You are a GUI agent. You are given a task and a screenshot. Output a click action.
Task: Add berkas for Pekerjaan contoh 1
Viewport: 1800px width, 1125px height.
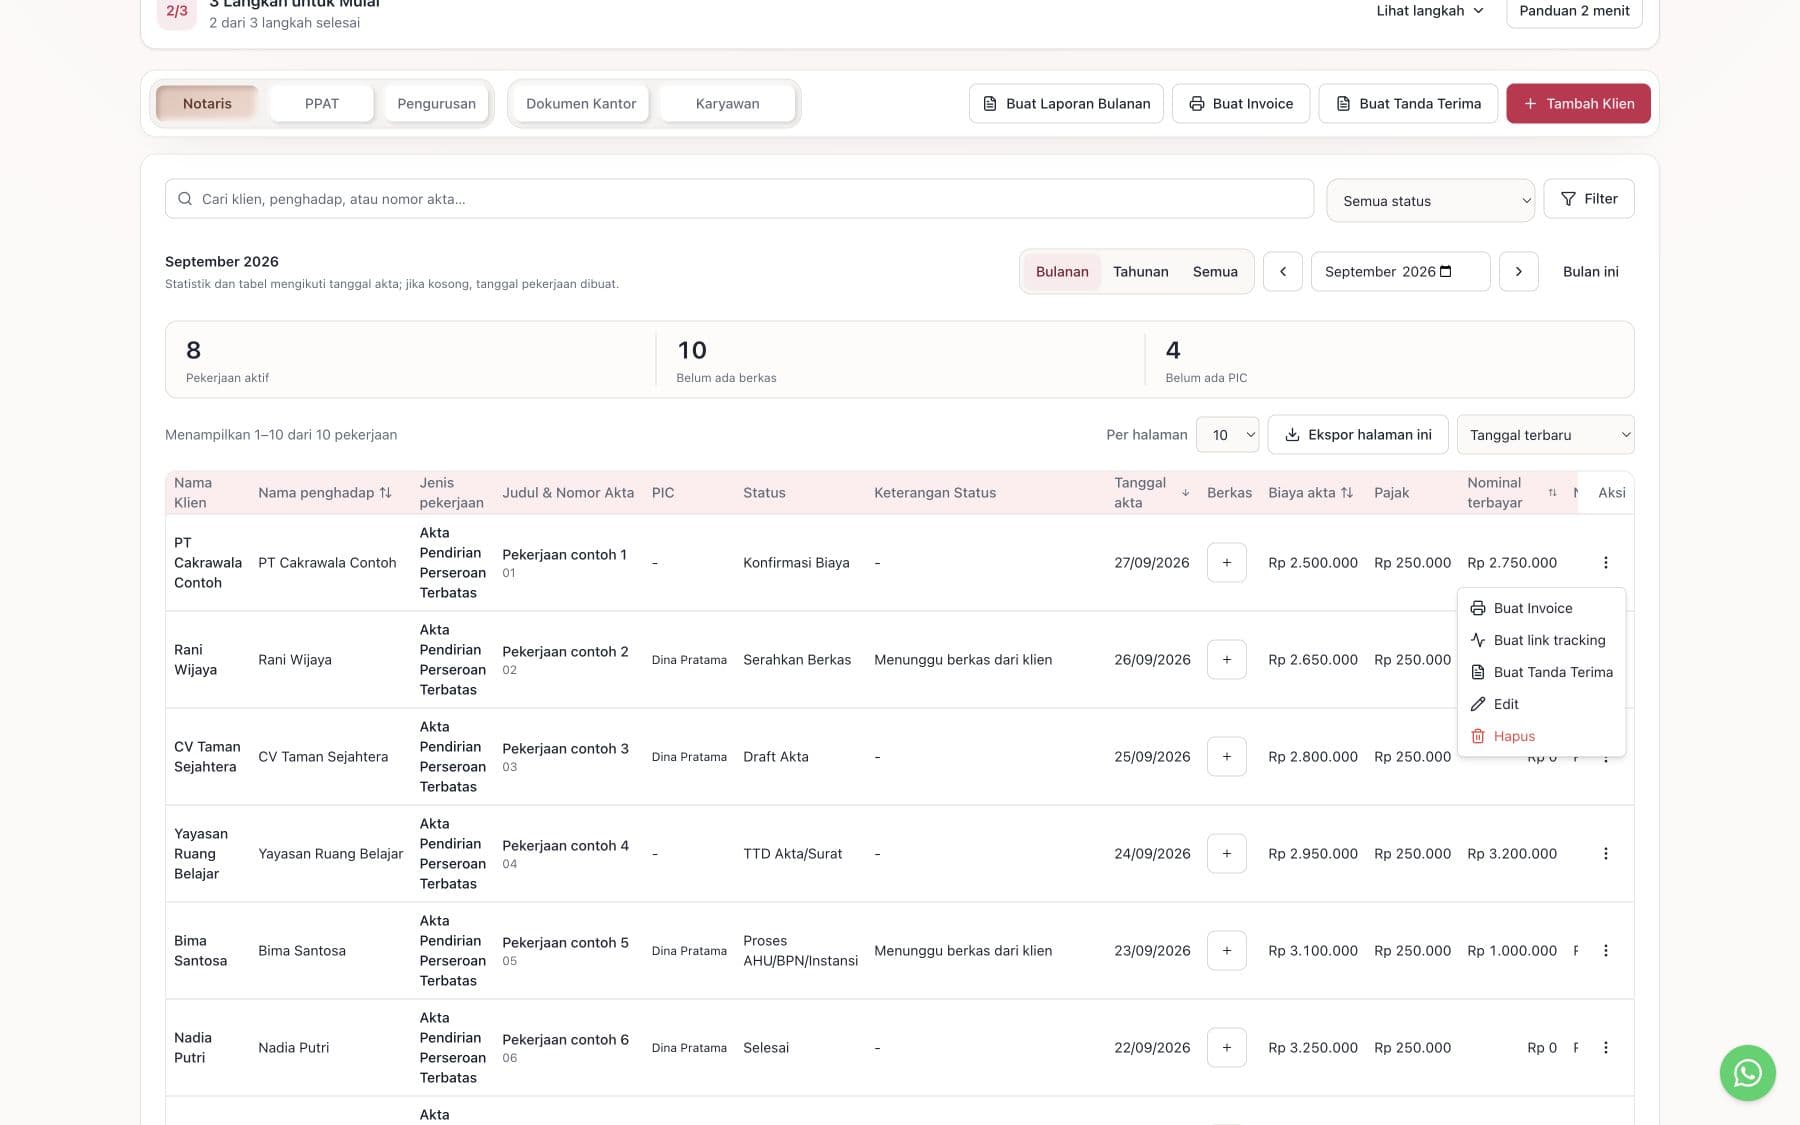click(x=1226, y=563)
